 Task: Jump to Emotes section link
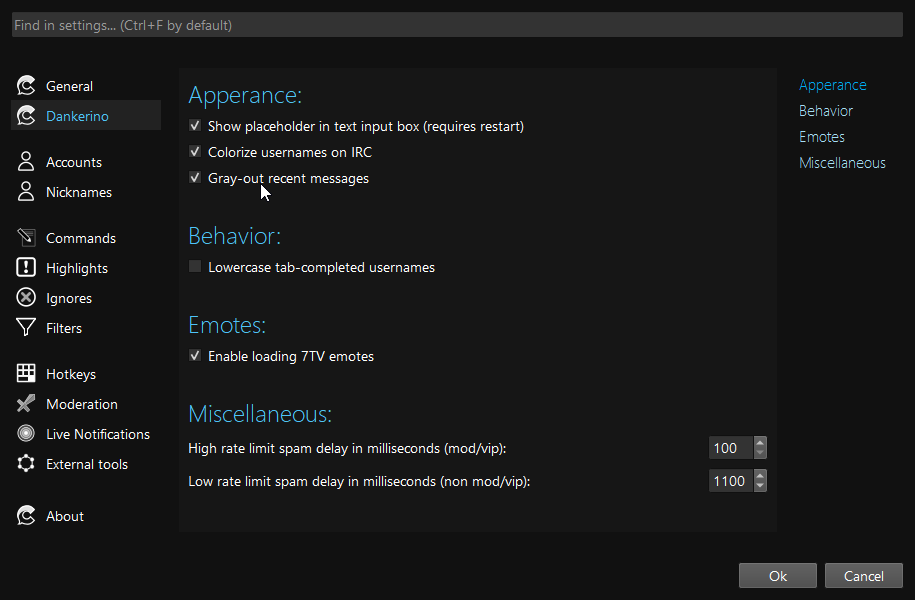point(822,137)
